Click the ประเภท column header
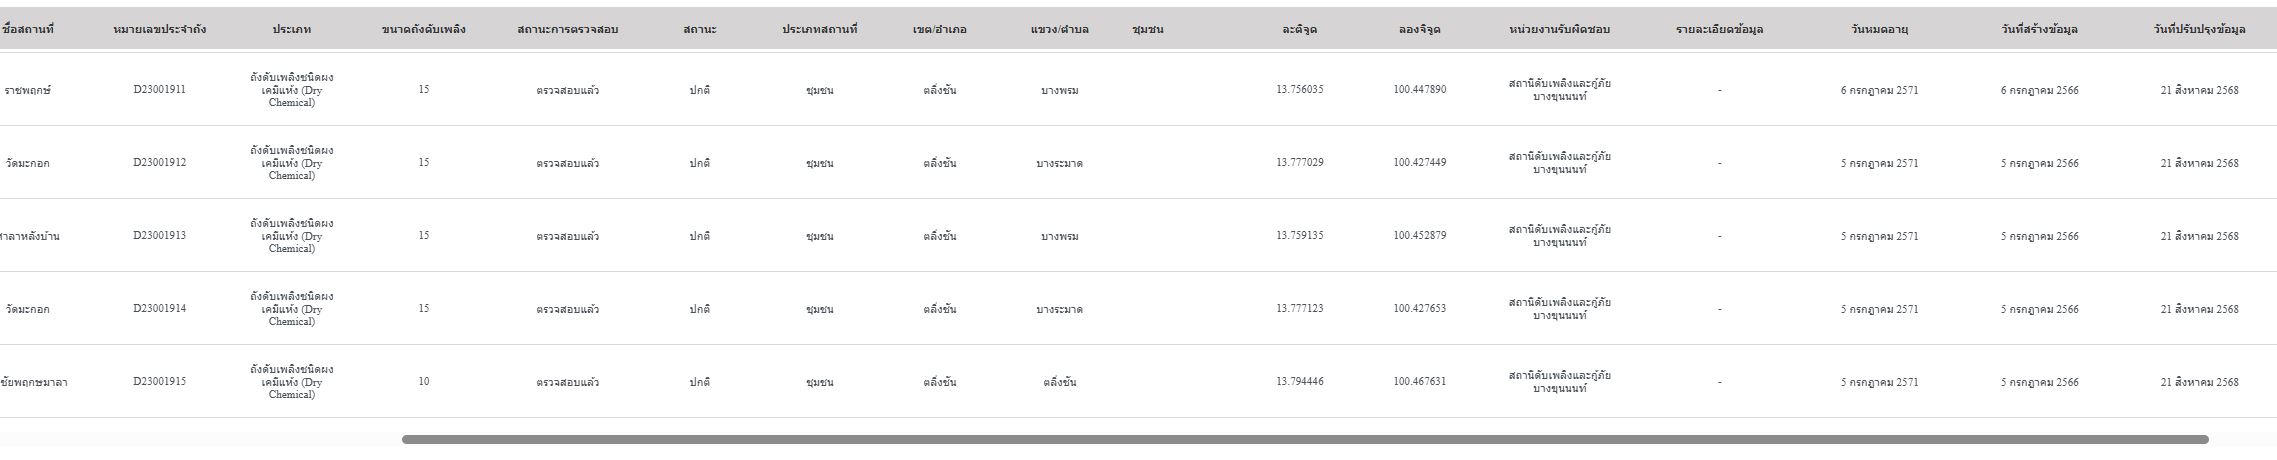The image size is (2277, 460). coord(292,29)
